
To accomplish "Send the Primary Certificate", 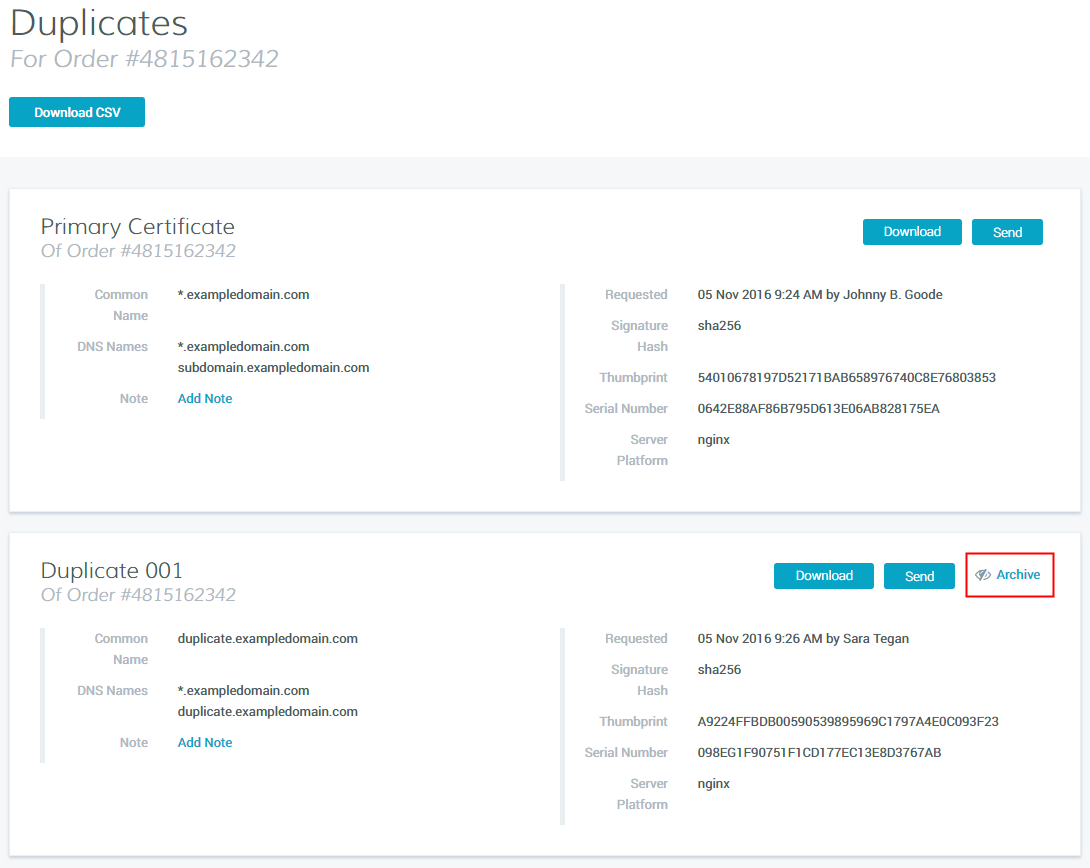I will pyautogui.click(x=1007, y=232).
